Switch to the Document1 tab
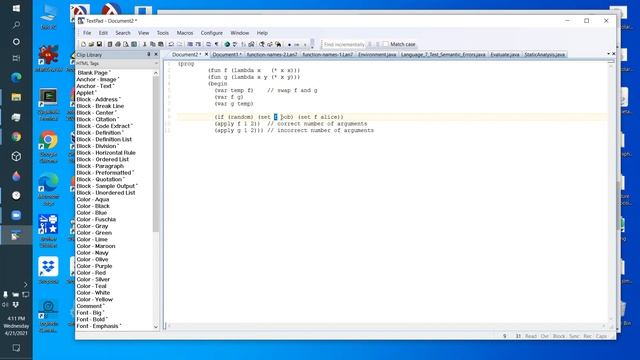This screenshot has width=640, height=360. (x=227, y=55)
